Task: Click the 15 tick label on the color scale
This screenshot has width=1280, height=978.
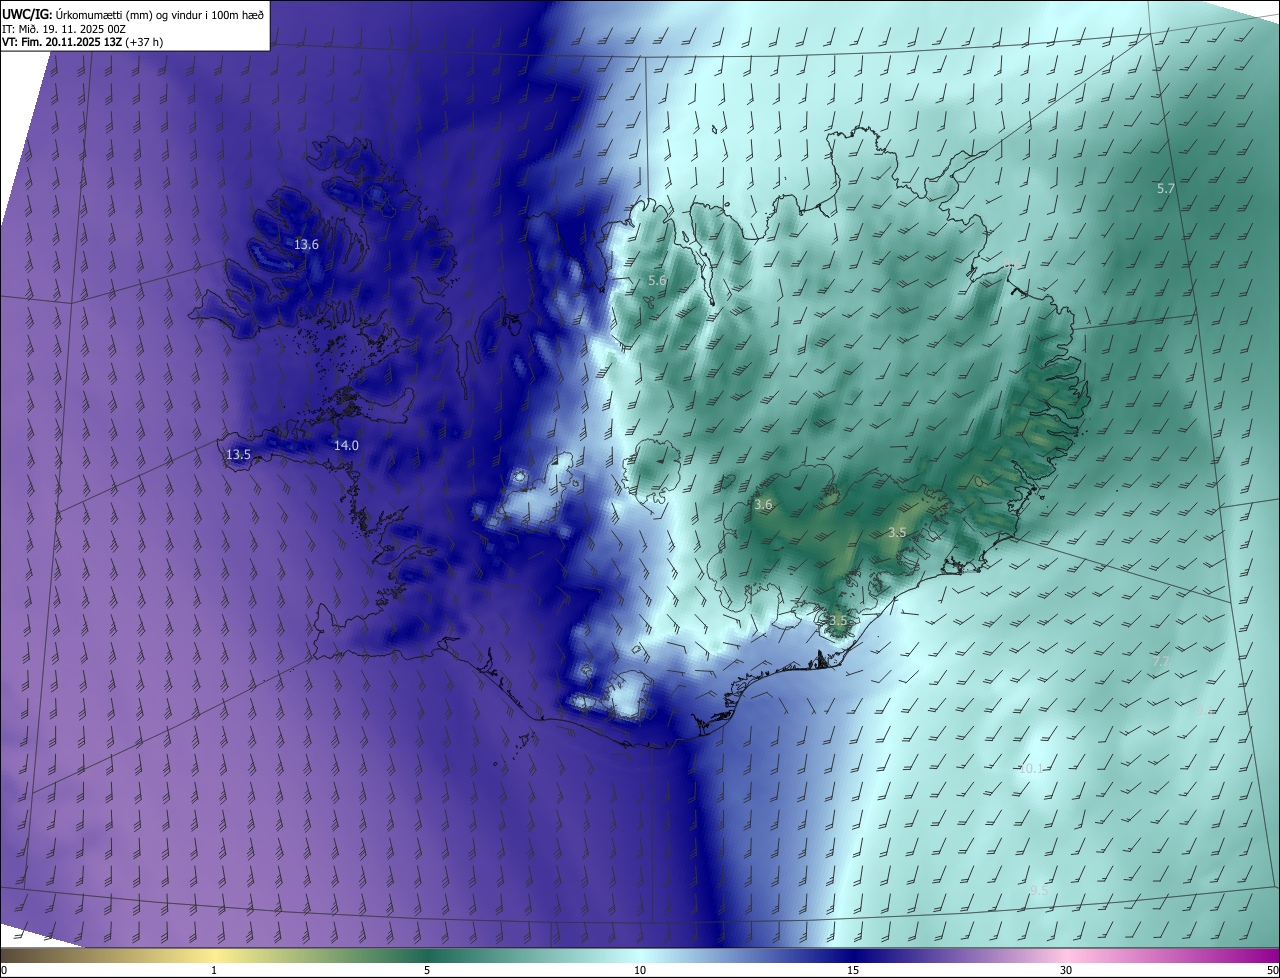Action: (x=853, y=970)
